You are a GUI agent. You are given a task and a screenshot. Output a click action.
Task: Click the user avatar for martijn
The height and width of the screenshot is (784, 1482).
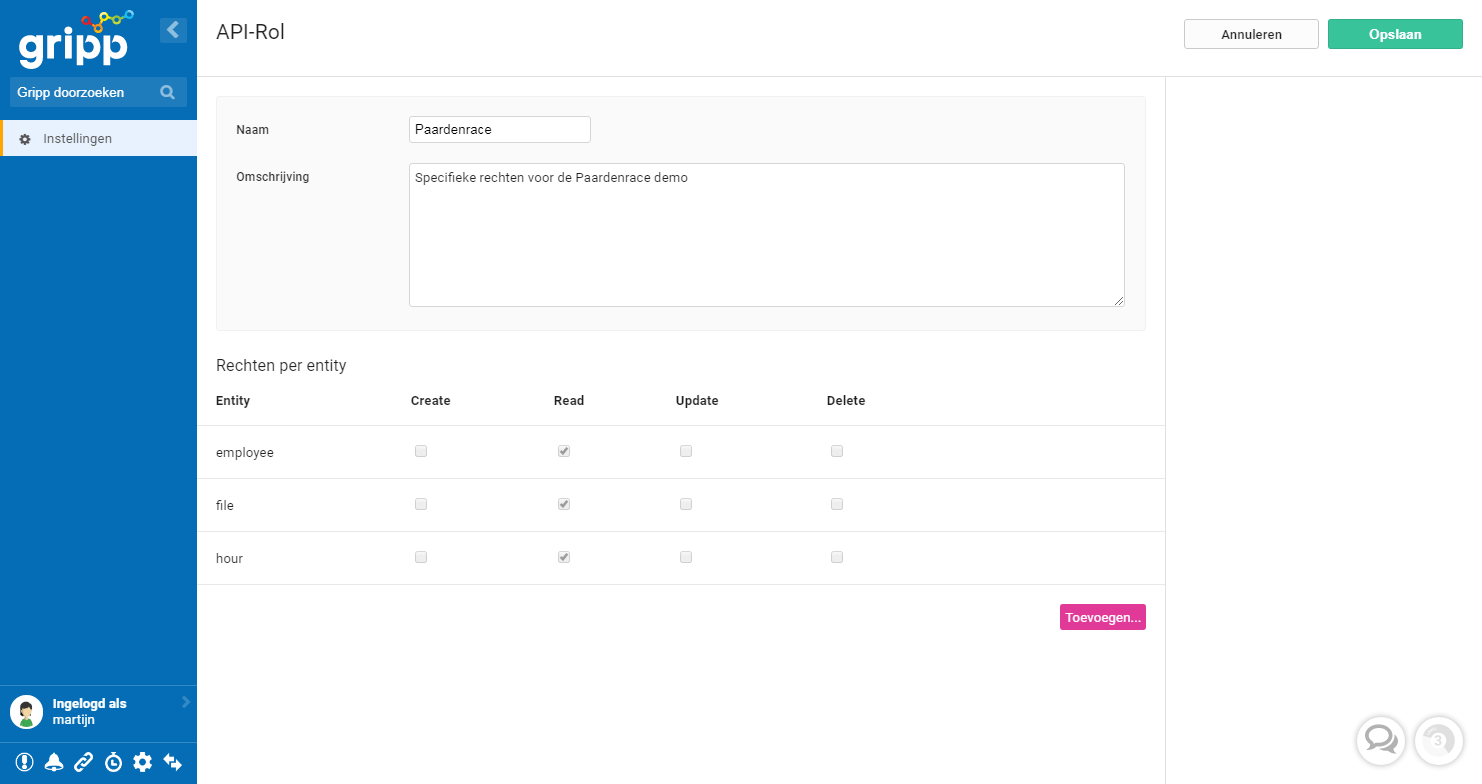coord(27,712)
